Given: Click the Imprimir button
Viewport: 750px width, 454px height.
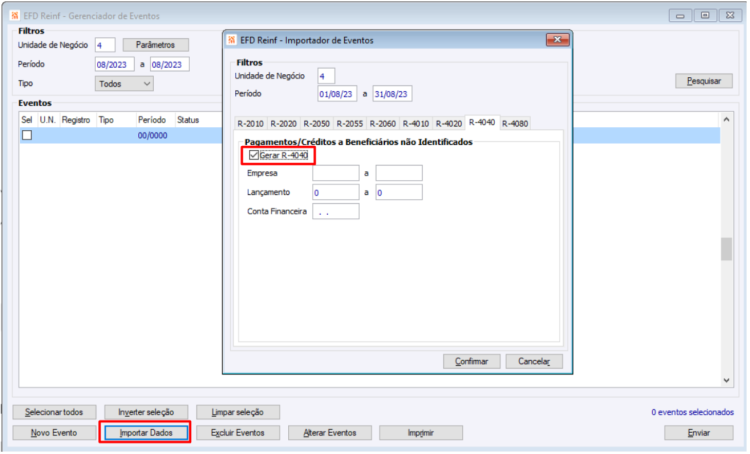Looking at the screenshot, I should click(421, 432).
